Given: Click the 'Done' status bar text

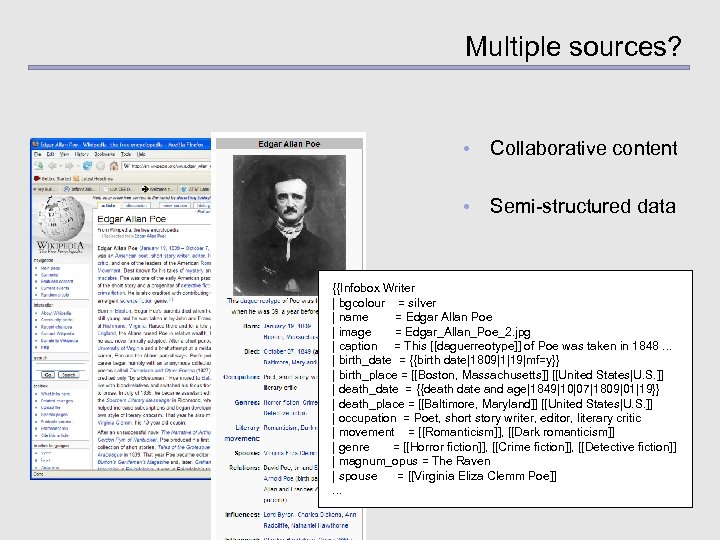Looking at the screenshot, I should click(39, 474).
